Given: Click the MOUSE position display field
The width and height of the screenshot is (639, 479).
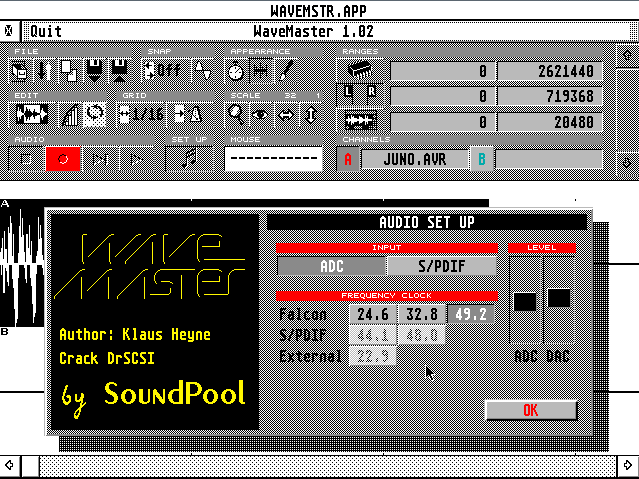Looking at the screenshot, I should (x=273, y=159).
